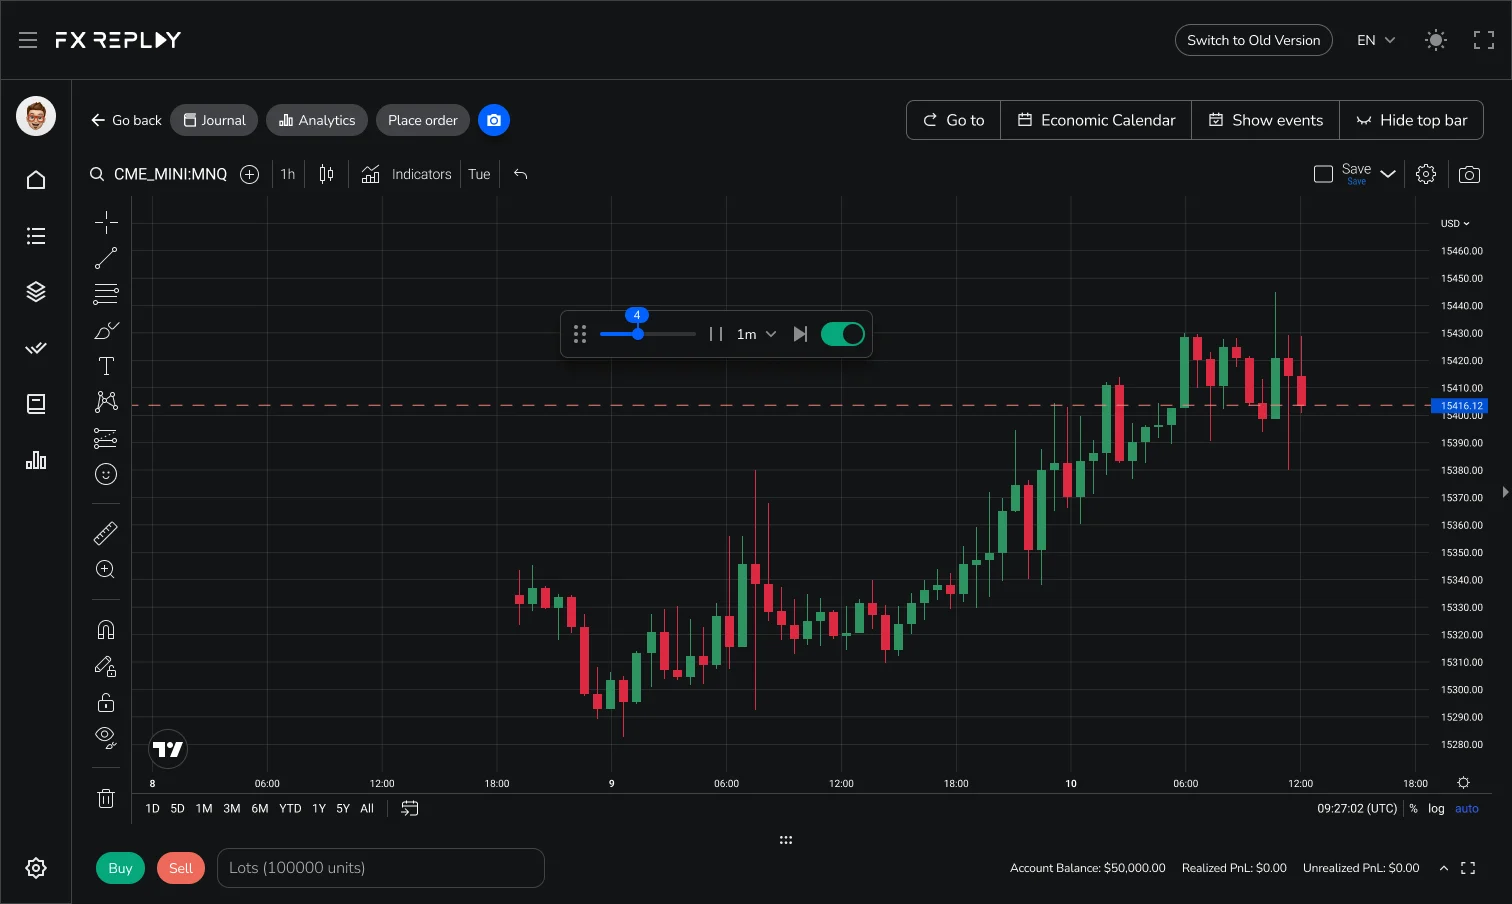Select the brush drawing tool
This screenshot has width=1512, height=904.
pos(106,330)
